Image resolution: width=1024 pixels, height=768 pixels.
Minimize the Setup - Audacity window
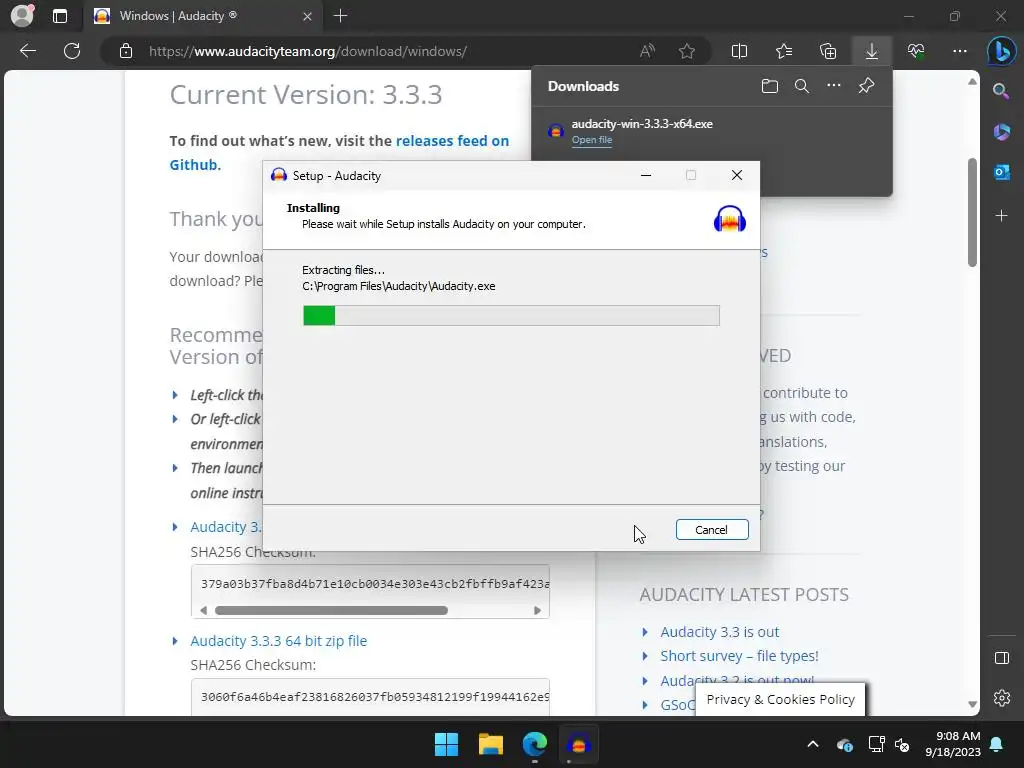pos(646,175)
